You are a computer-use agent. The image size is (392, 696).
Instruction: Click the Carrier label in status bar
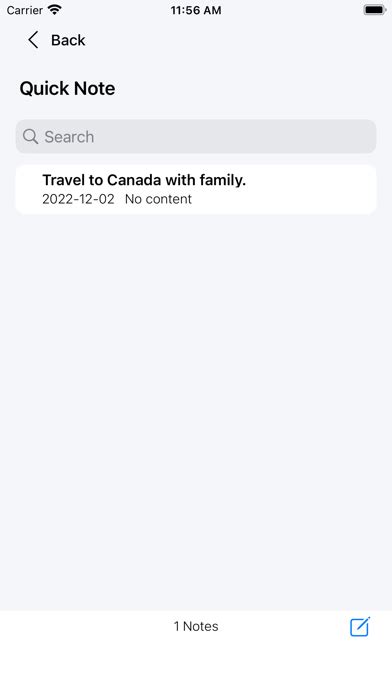[x=24, y=10]
